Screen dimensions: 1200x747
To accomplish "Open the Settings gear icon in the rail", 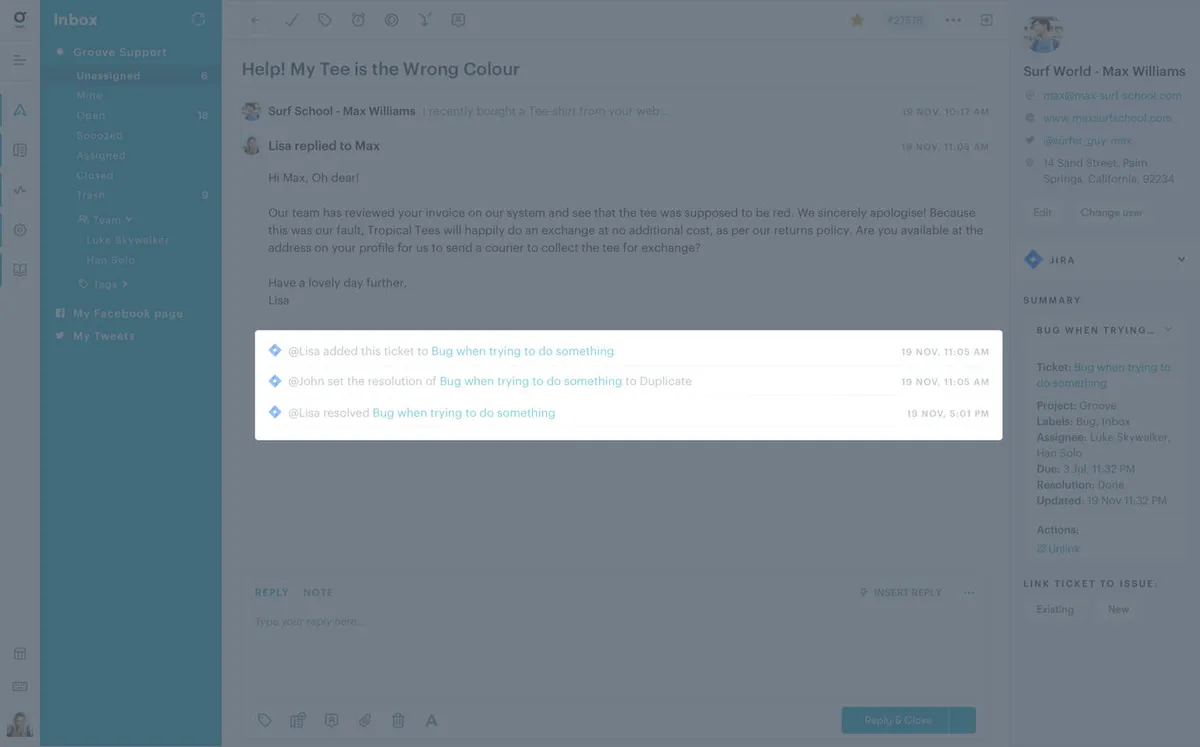I will (20, 230).
